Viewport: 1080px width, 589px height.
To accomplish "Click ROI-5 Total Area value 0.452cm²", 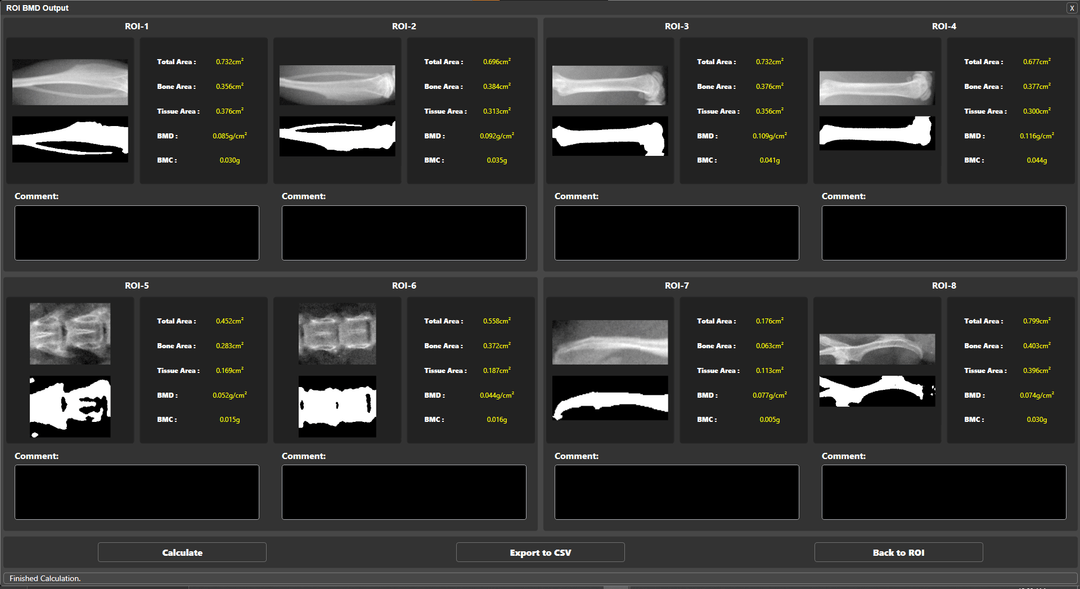I will (x=229, y=320).
